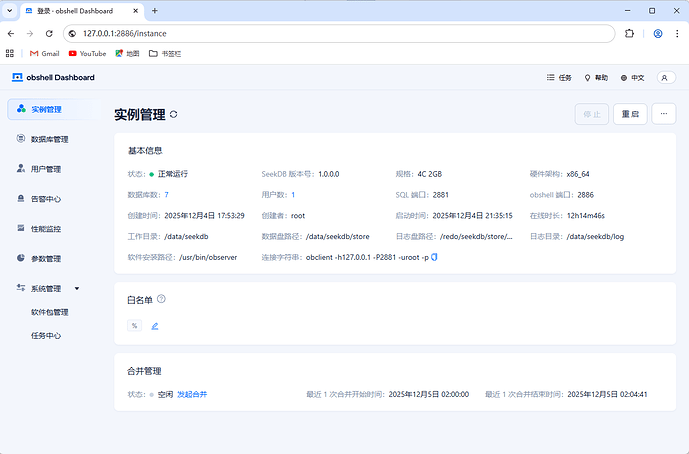Open the more actions (…) button
The image size is (689, 454).
pyautogui.click(x=664, y=114)
